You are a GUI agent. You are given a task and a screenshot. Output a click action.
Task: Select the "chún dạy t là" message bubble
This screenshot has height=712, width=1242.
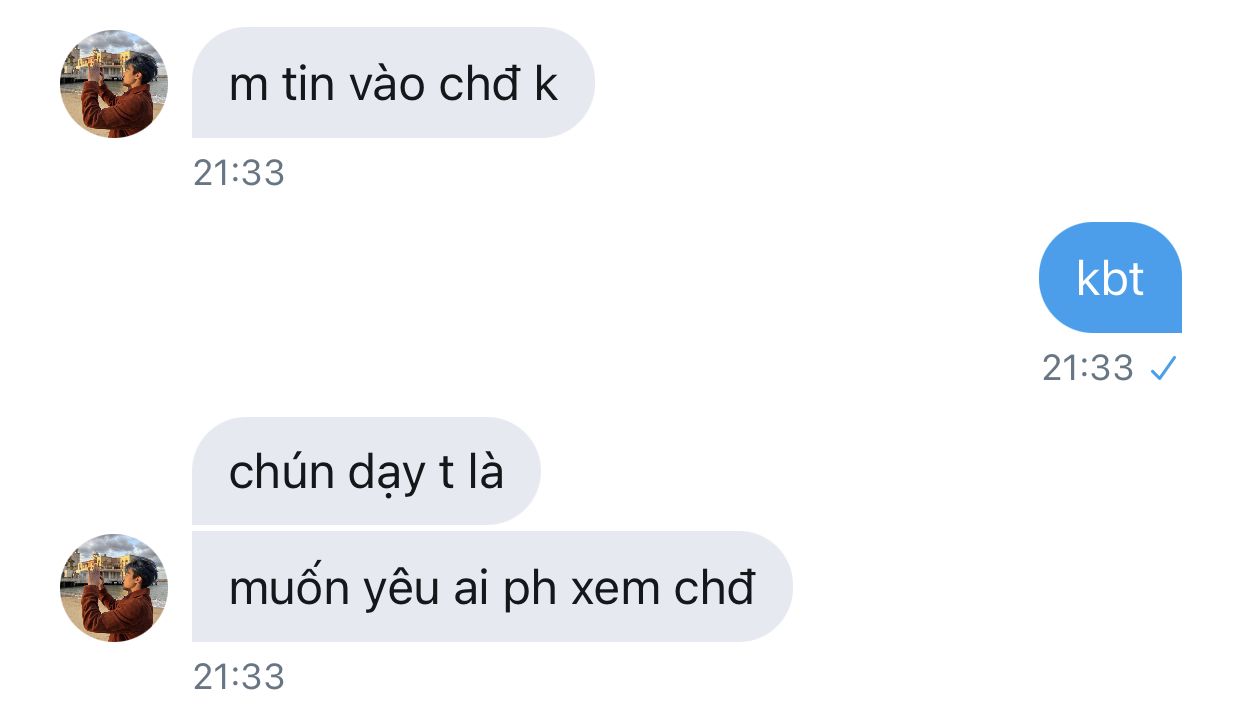tap(366, 471)
